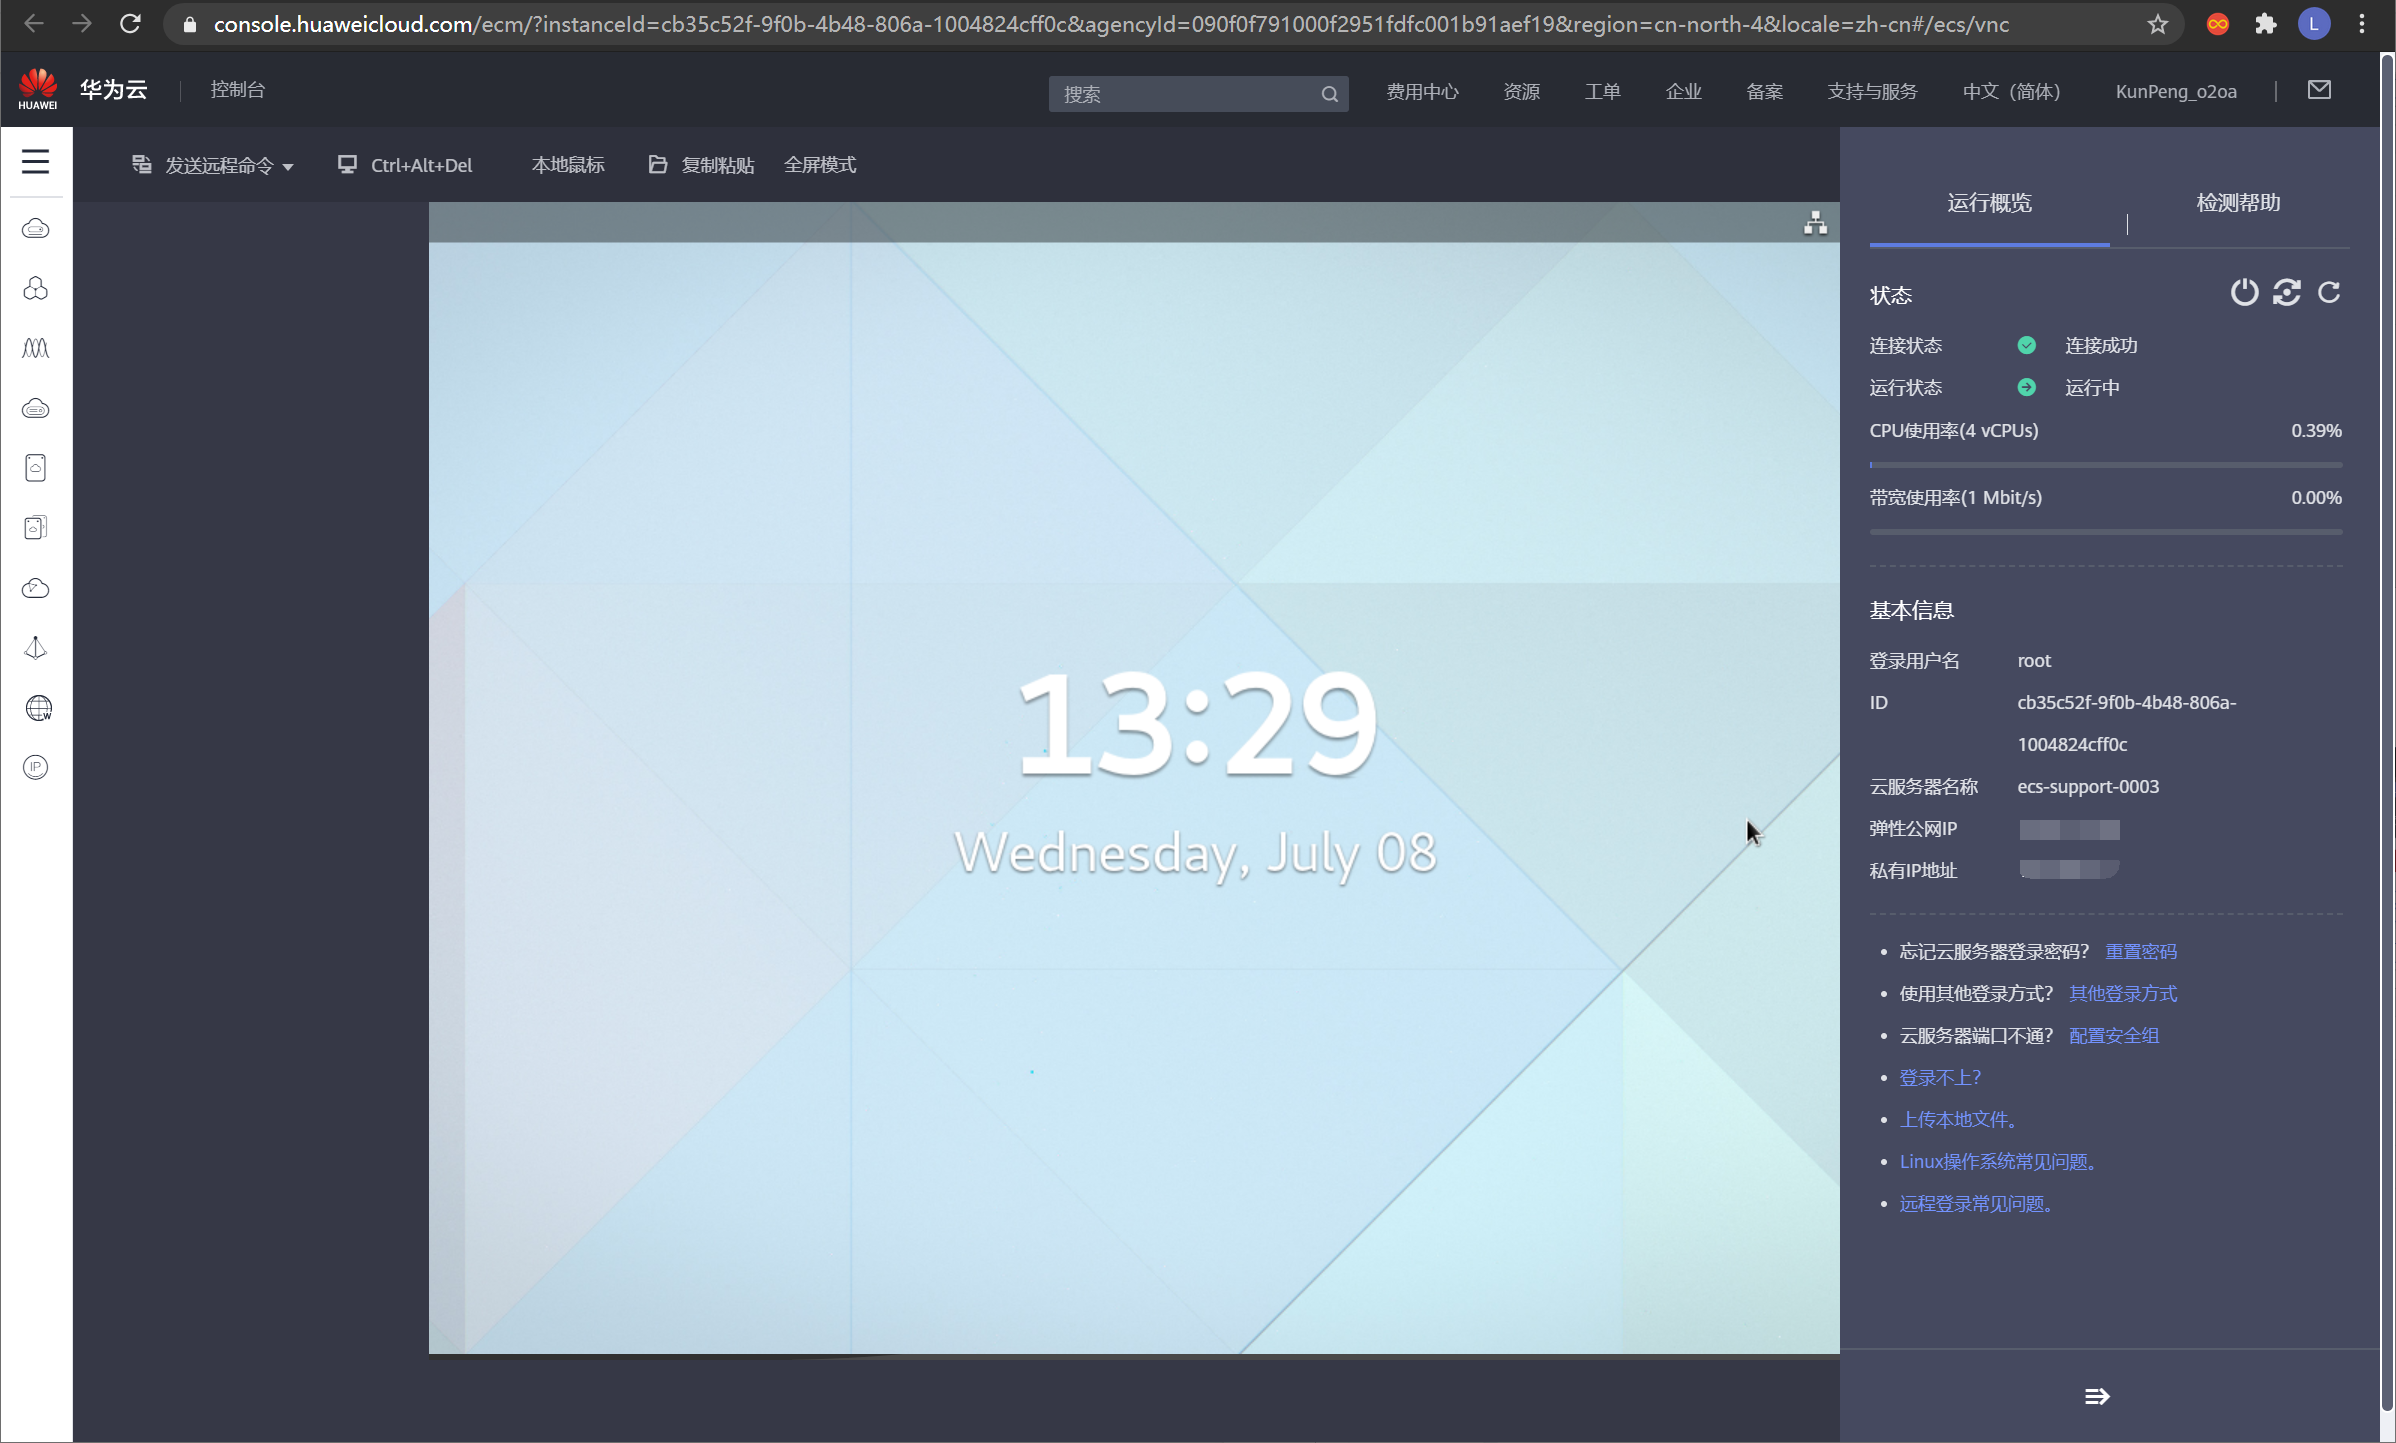Click the power shutdown icon in status
Image resolution: width=2396 pixels, height=1443 pixels.
[2244, 292]
